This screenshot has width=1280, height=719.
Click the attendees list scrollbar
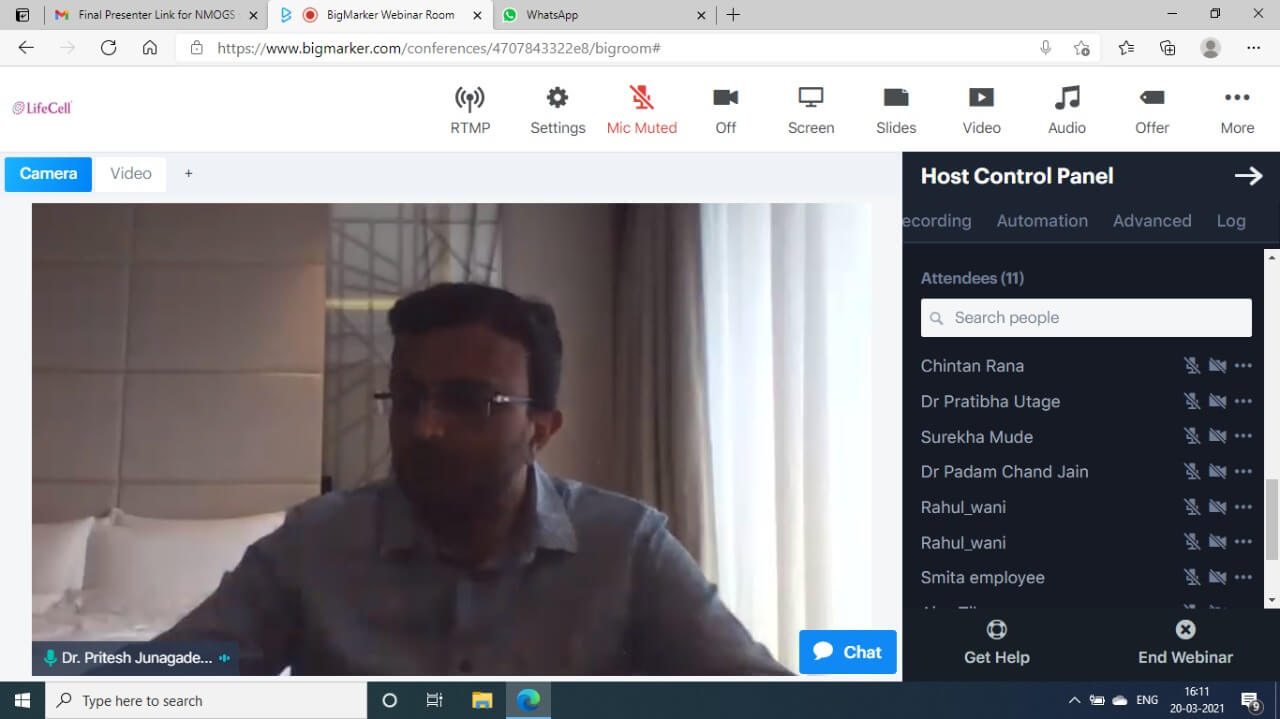1272,518
